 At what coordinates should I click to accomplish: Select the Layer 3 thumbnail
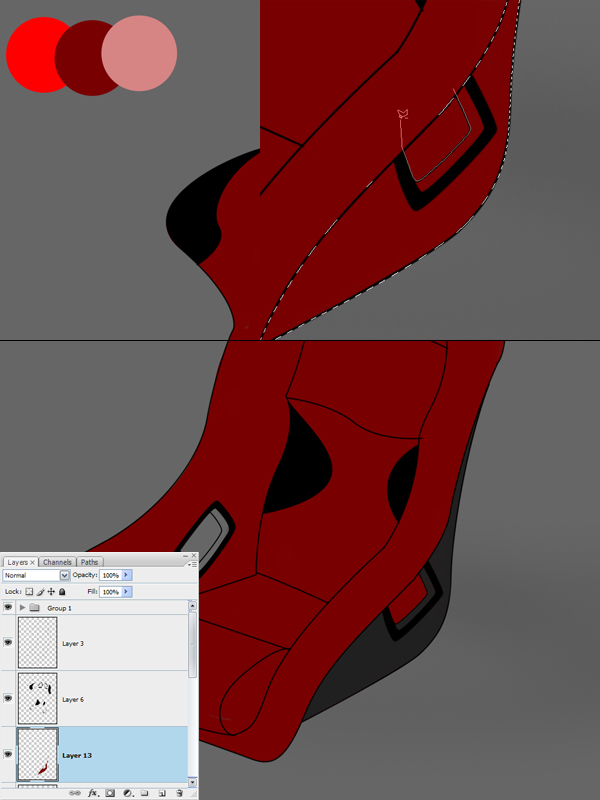pos(38,642)
